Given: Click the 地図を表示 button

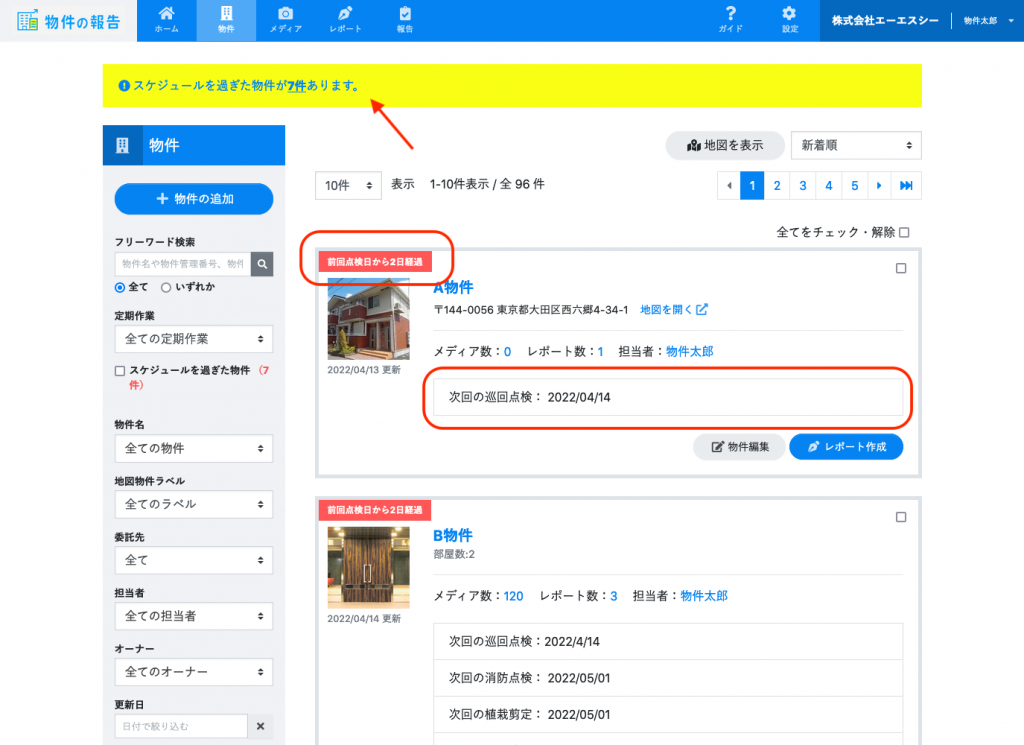Looking at the screenshot, I should (x=725, y=145).
